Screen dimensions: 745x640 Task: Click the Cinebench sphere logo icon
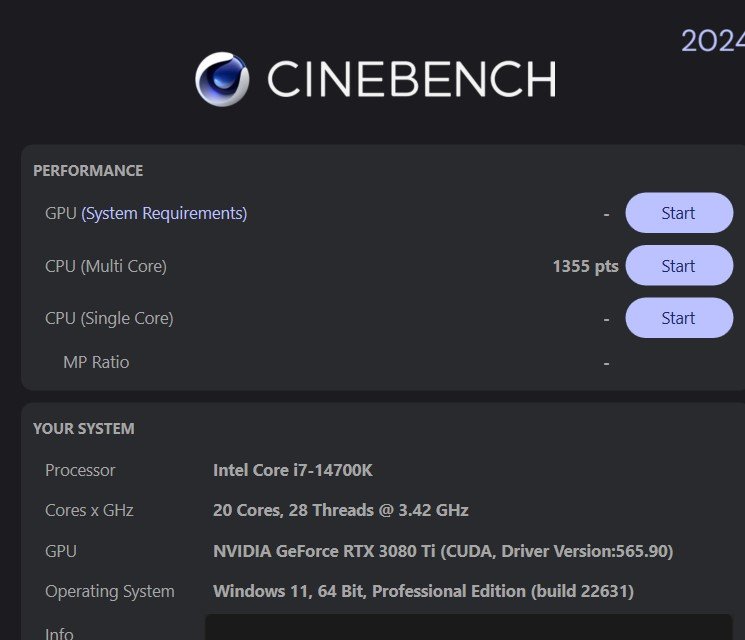(x=222, y=79)
